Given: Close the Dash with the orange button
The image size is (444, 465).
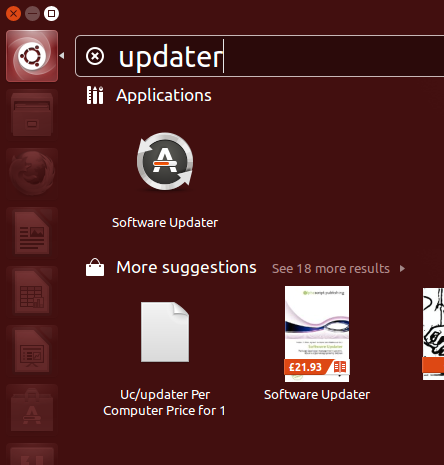Looking at the screenshot, I should [13, 14].
